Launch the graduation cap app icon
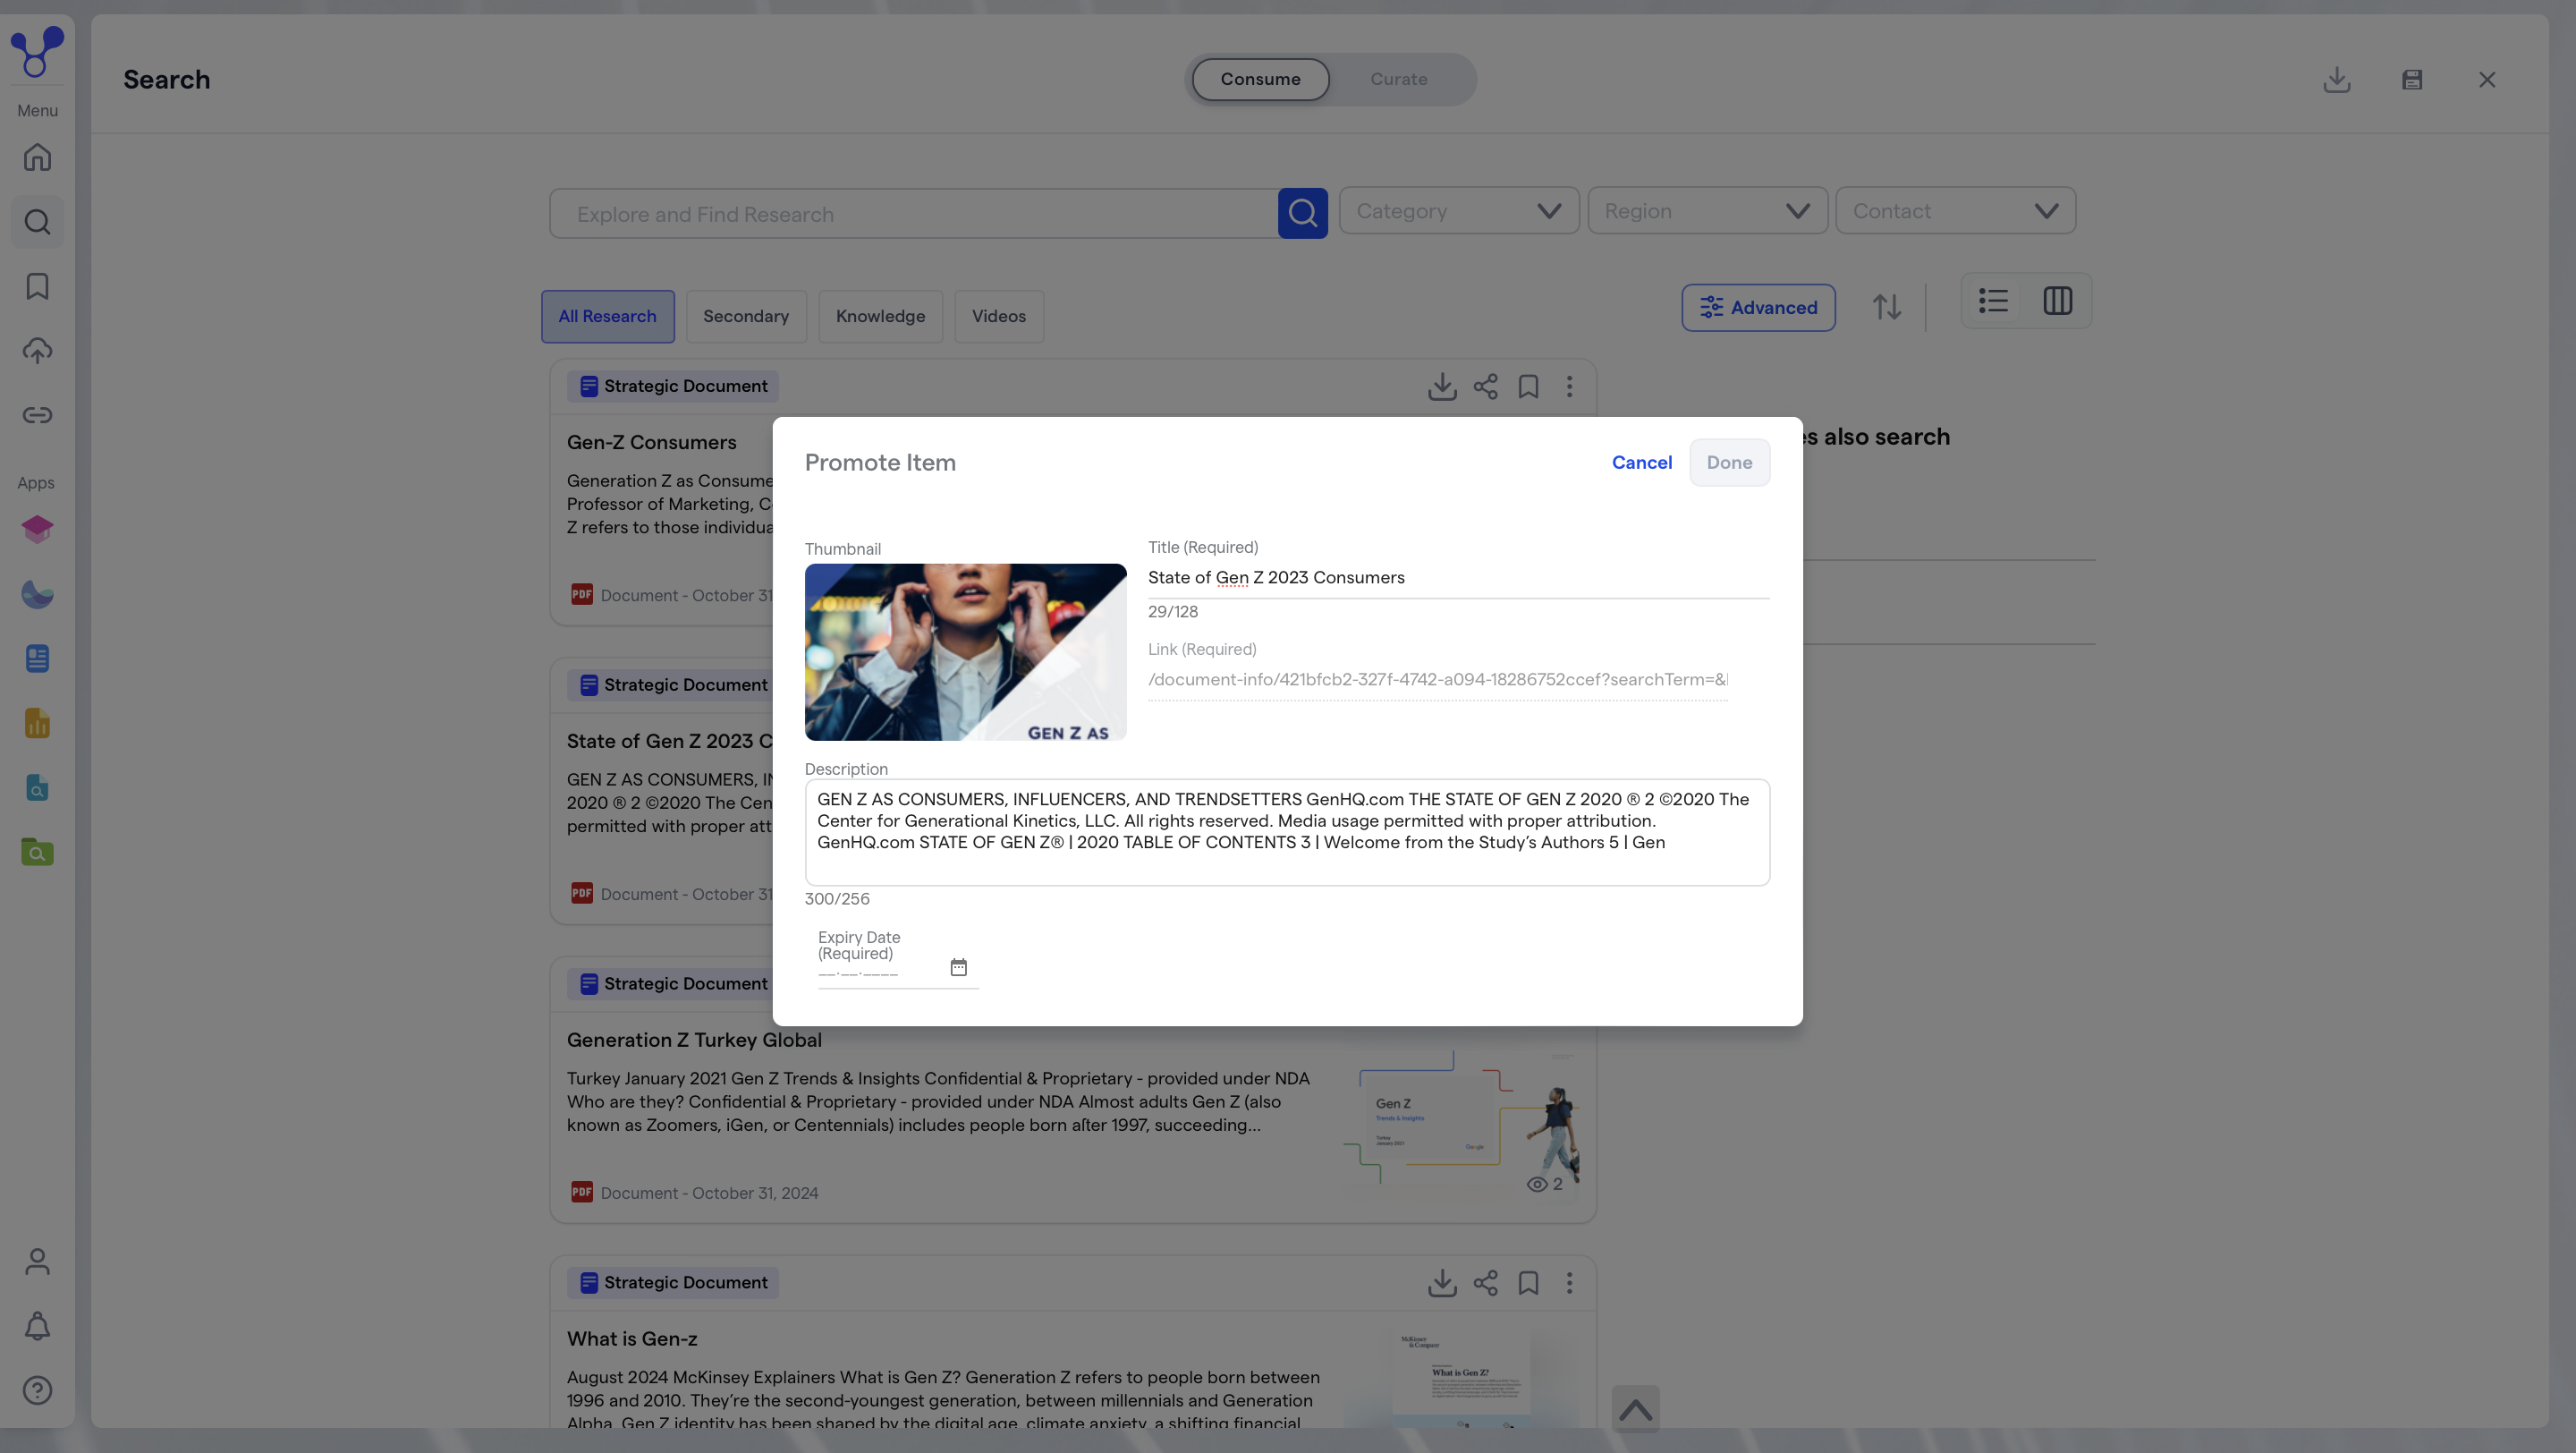The height and width of the screenshot is (1453, 2576). (x=37, y=529)
